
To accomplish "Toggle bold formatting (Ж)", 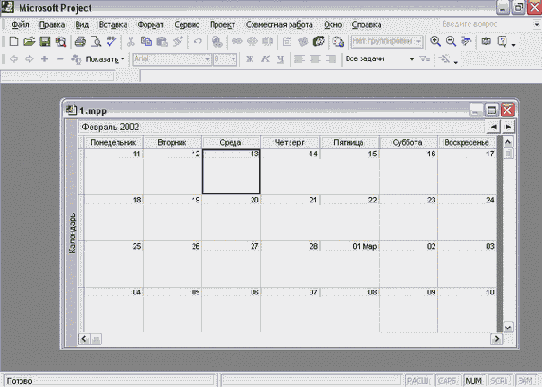I will point(250,59).
